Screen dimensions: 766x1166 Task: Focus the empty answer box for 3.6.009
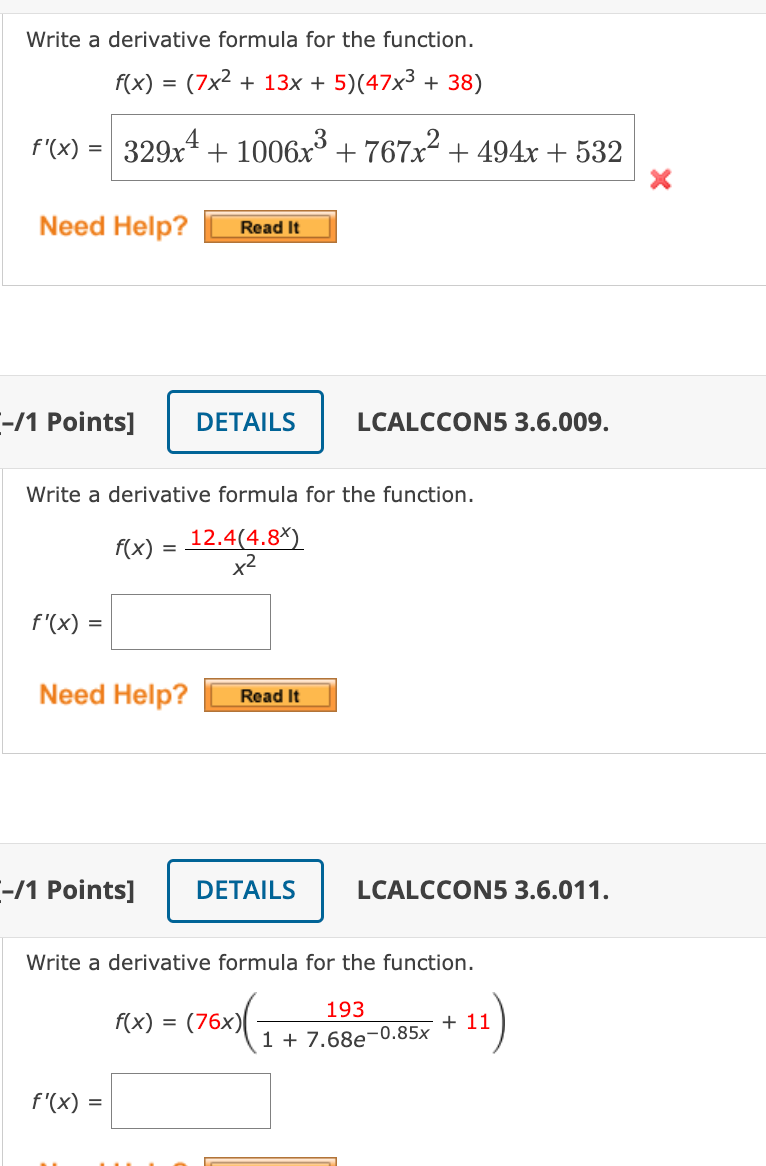(191, 622)
